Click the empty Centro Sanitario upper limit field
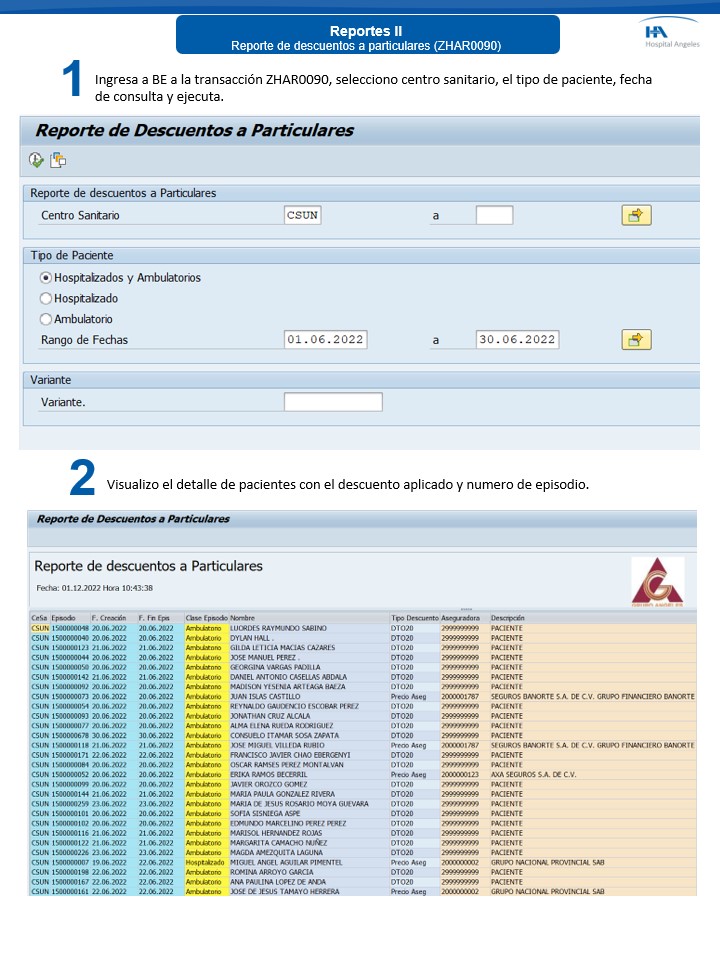This screenshot has width=720, height=960. pos(494,215)
